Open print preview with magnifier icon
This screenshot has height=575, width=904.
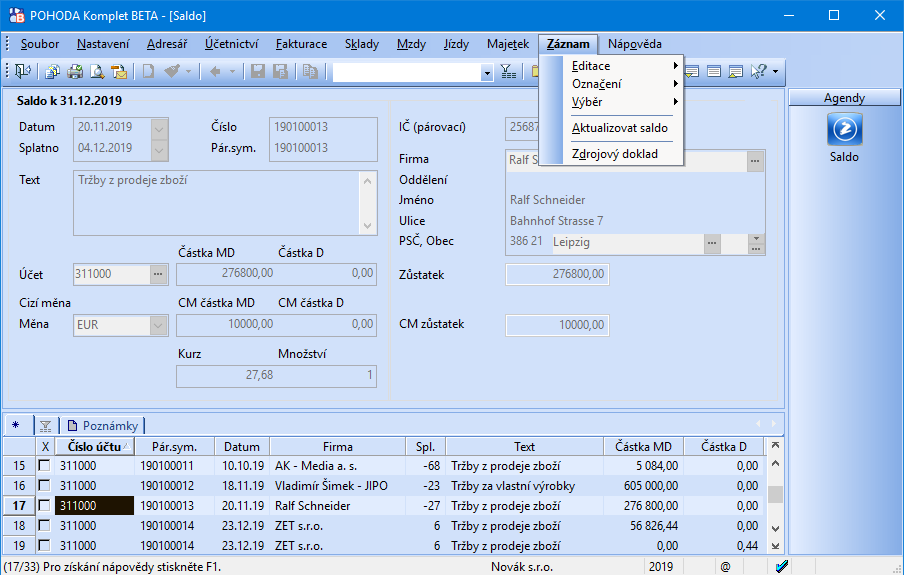tap(97, 72)
